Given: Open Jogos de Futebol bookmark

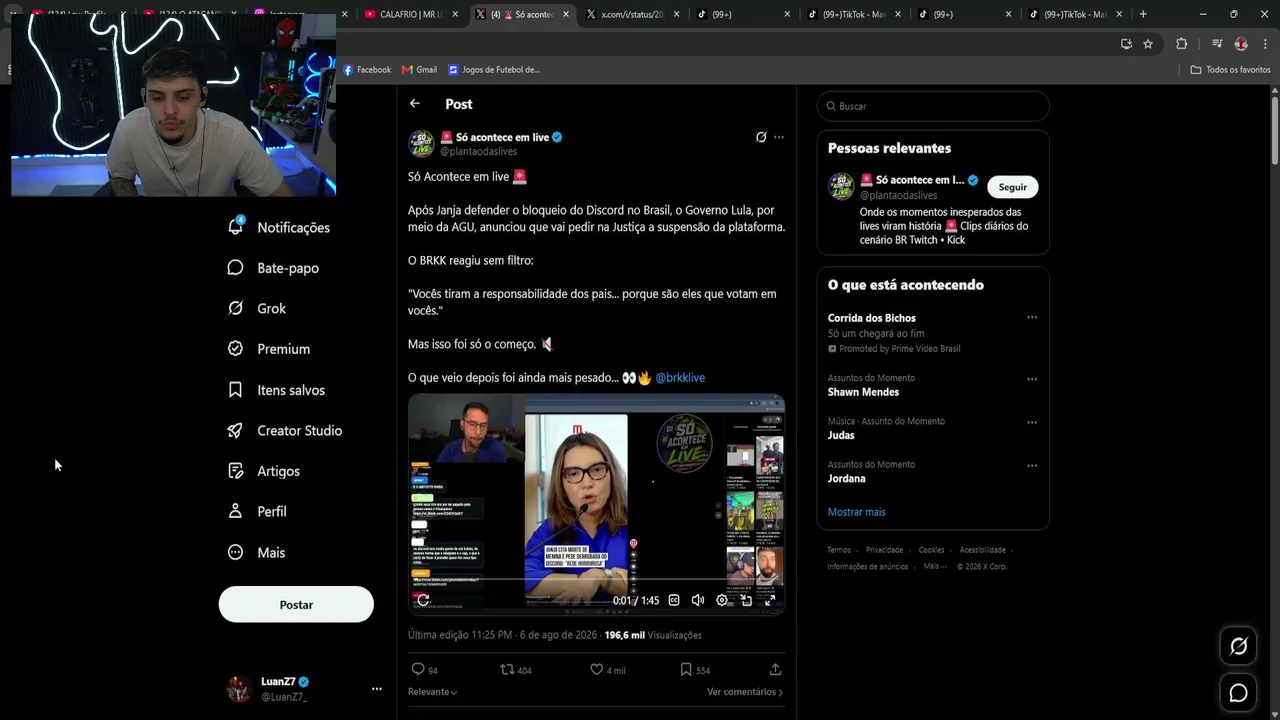Looking at the screenshot, I should click(494, 70).
